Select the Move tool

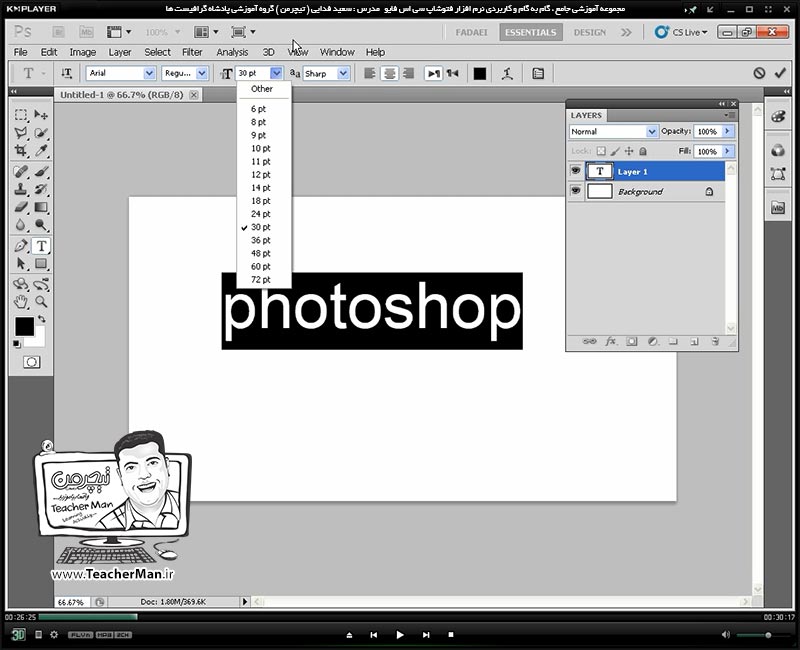(41, 115)
